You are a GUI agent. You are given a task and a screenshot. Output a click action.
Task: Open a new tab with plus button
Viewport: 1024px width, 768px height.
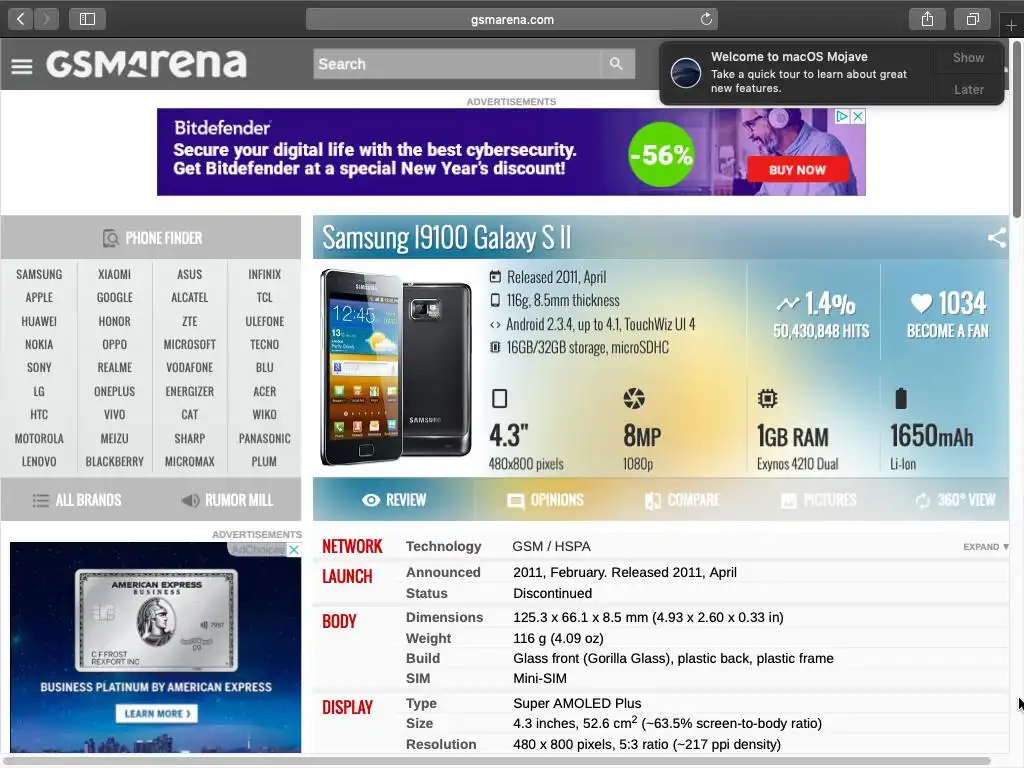click(x=1011, y=25)
